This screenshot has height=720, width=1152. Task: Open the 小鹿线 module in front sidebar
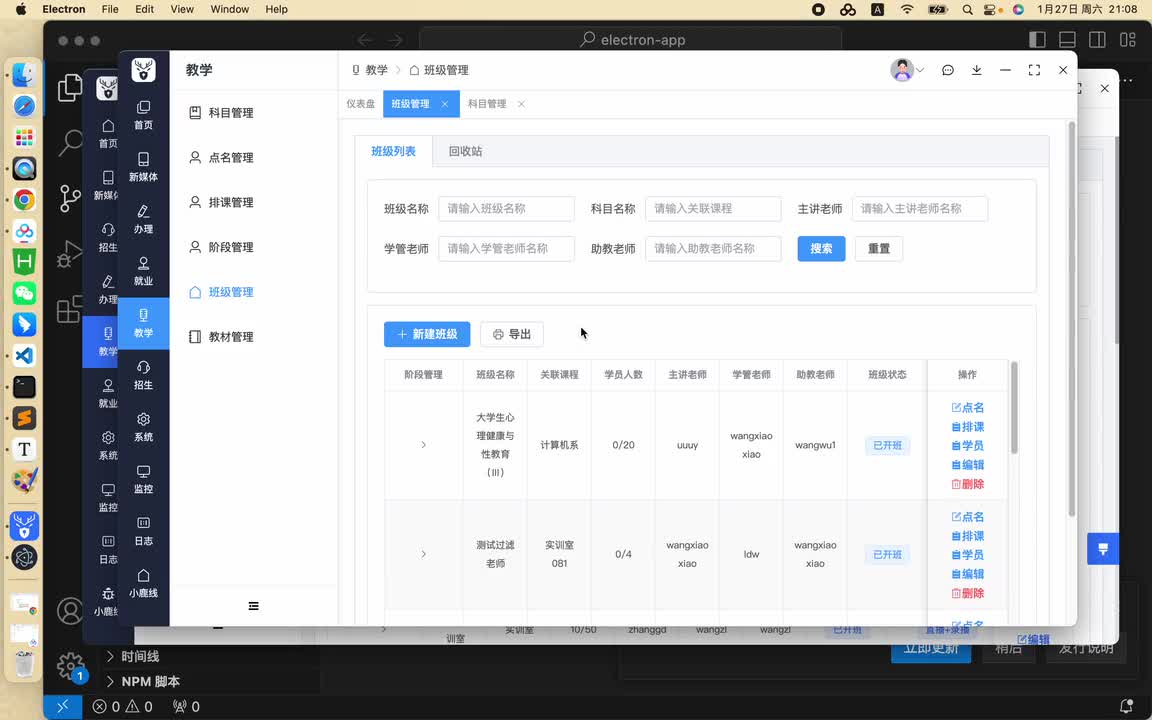coord(143,583)
